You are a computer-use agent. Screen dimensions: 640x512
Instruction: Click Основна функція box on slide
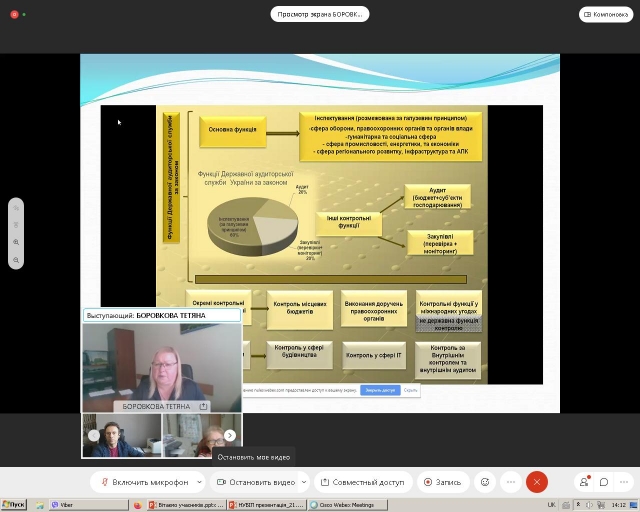233,131
